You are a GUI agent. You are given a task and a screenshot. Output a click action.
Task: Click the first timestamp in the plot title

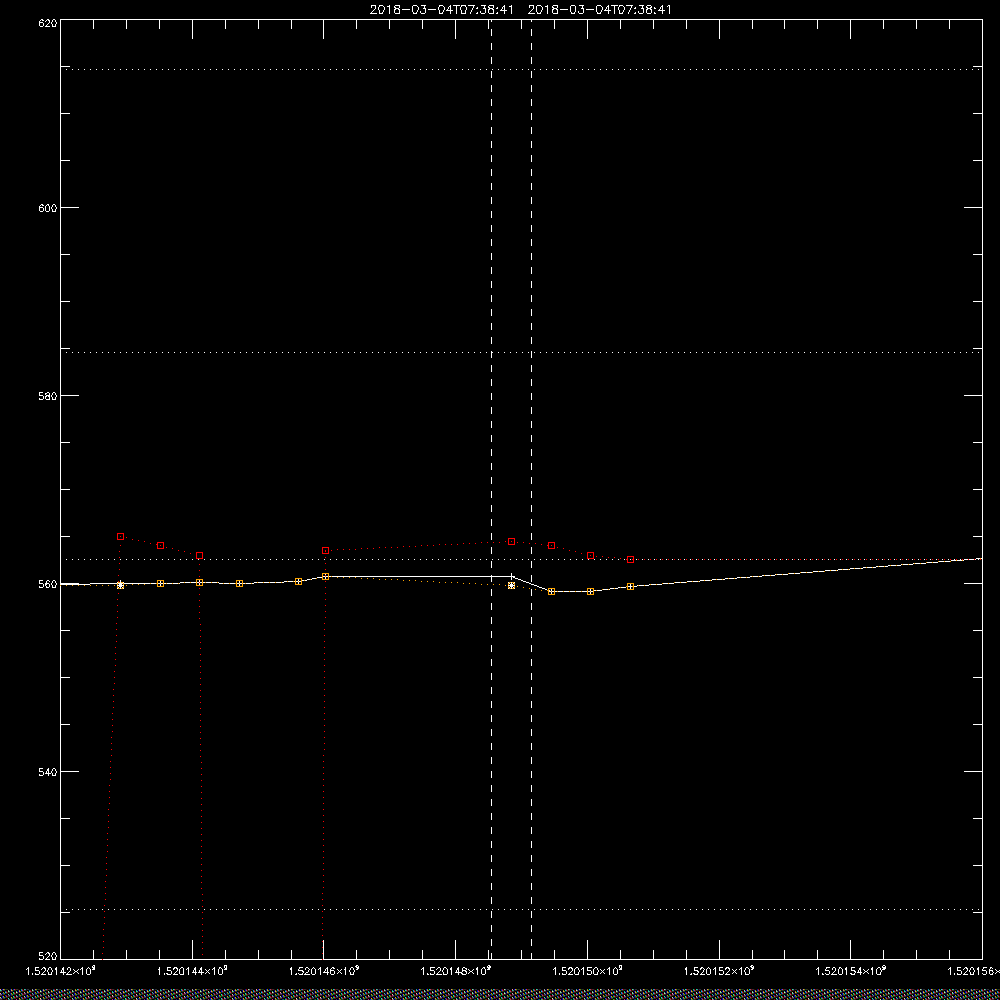click(x=441, y=10)
